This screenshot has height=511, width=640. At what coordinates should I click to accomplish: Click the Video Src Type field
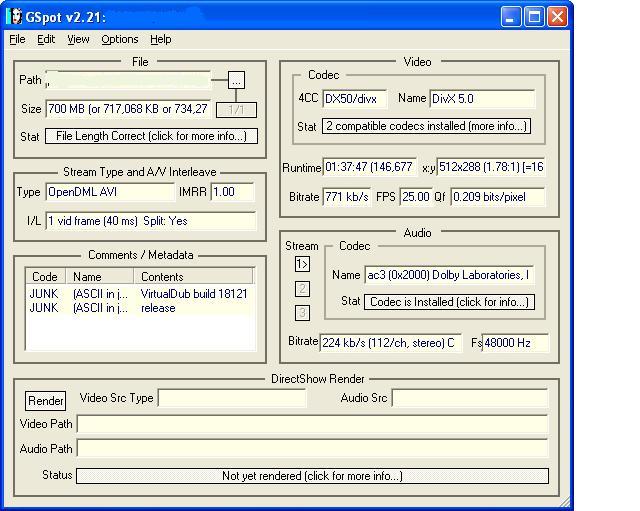coord(232,398)
